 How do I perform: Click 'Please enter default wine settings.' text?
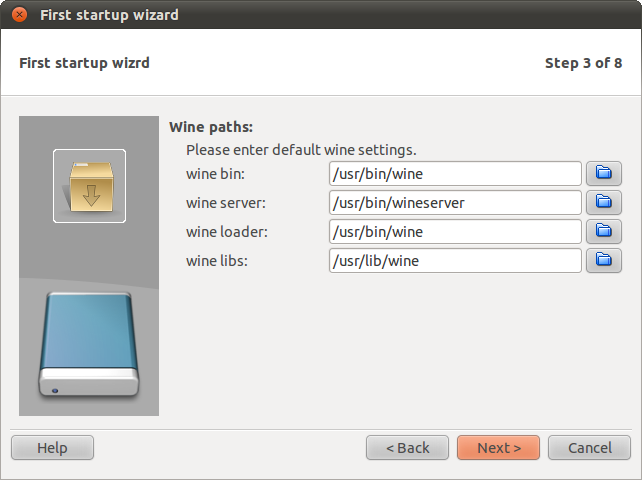[x=301, y=150]
